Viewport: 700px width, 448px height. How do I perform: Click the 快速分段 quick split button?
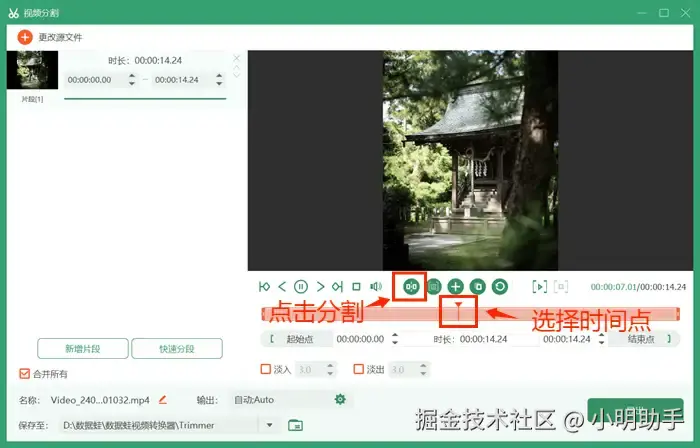177,348
